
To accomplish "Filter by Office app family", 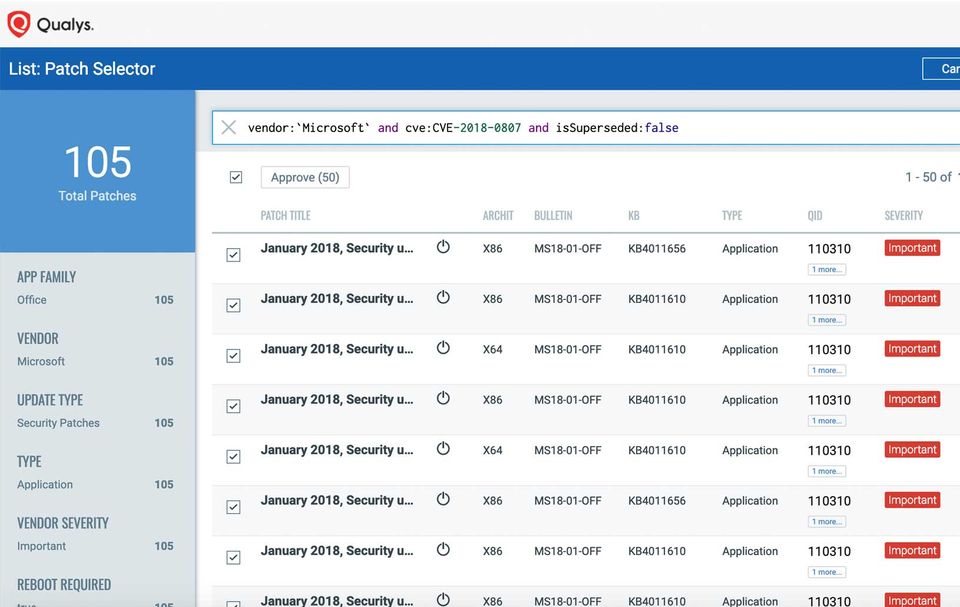I will [x=32, y=300].
